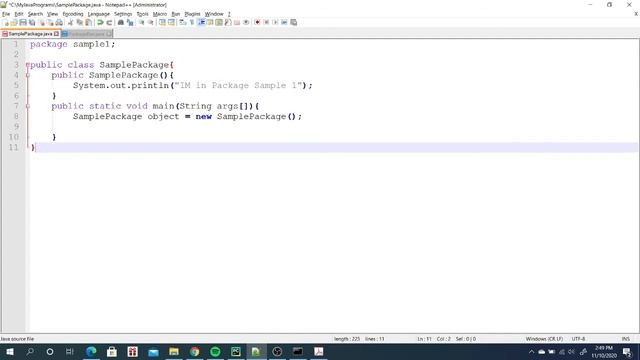Viewport: 640px width, 360px height.
Task: Click the Close file toolbar icon
Action: click(41, 22)
